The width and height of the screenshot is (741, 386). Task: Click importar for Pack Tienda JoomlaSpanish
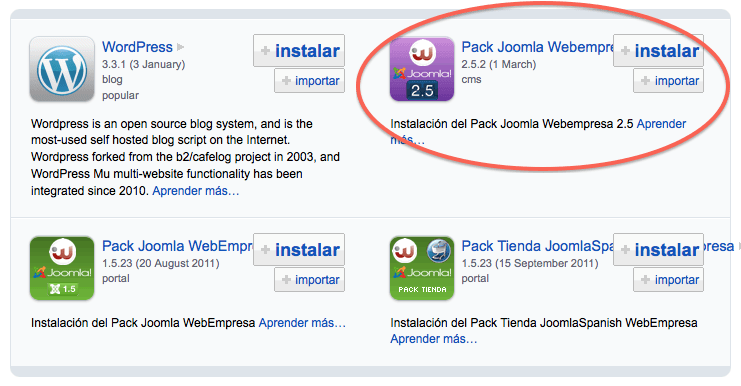coord(669,280)
